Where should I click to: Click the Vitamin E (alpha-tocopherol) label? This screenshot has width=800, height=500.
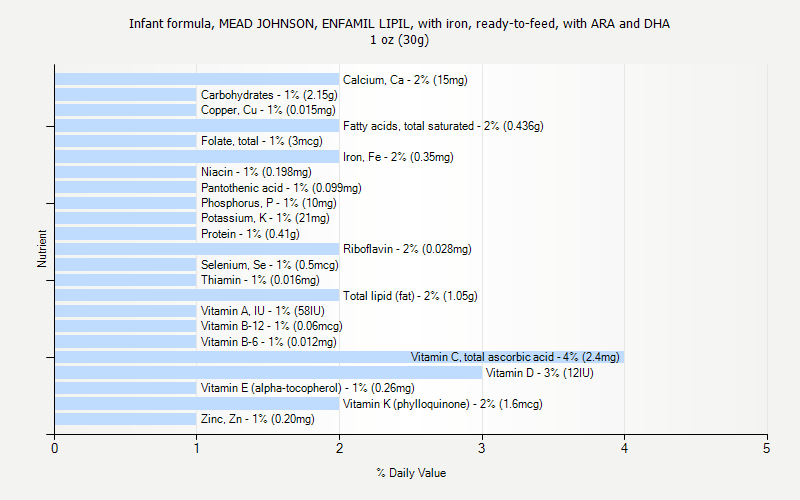[x=271, y=388]
